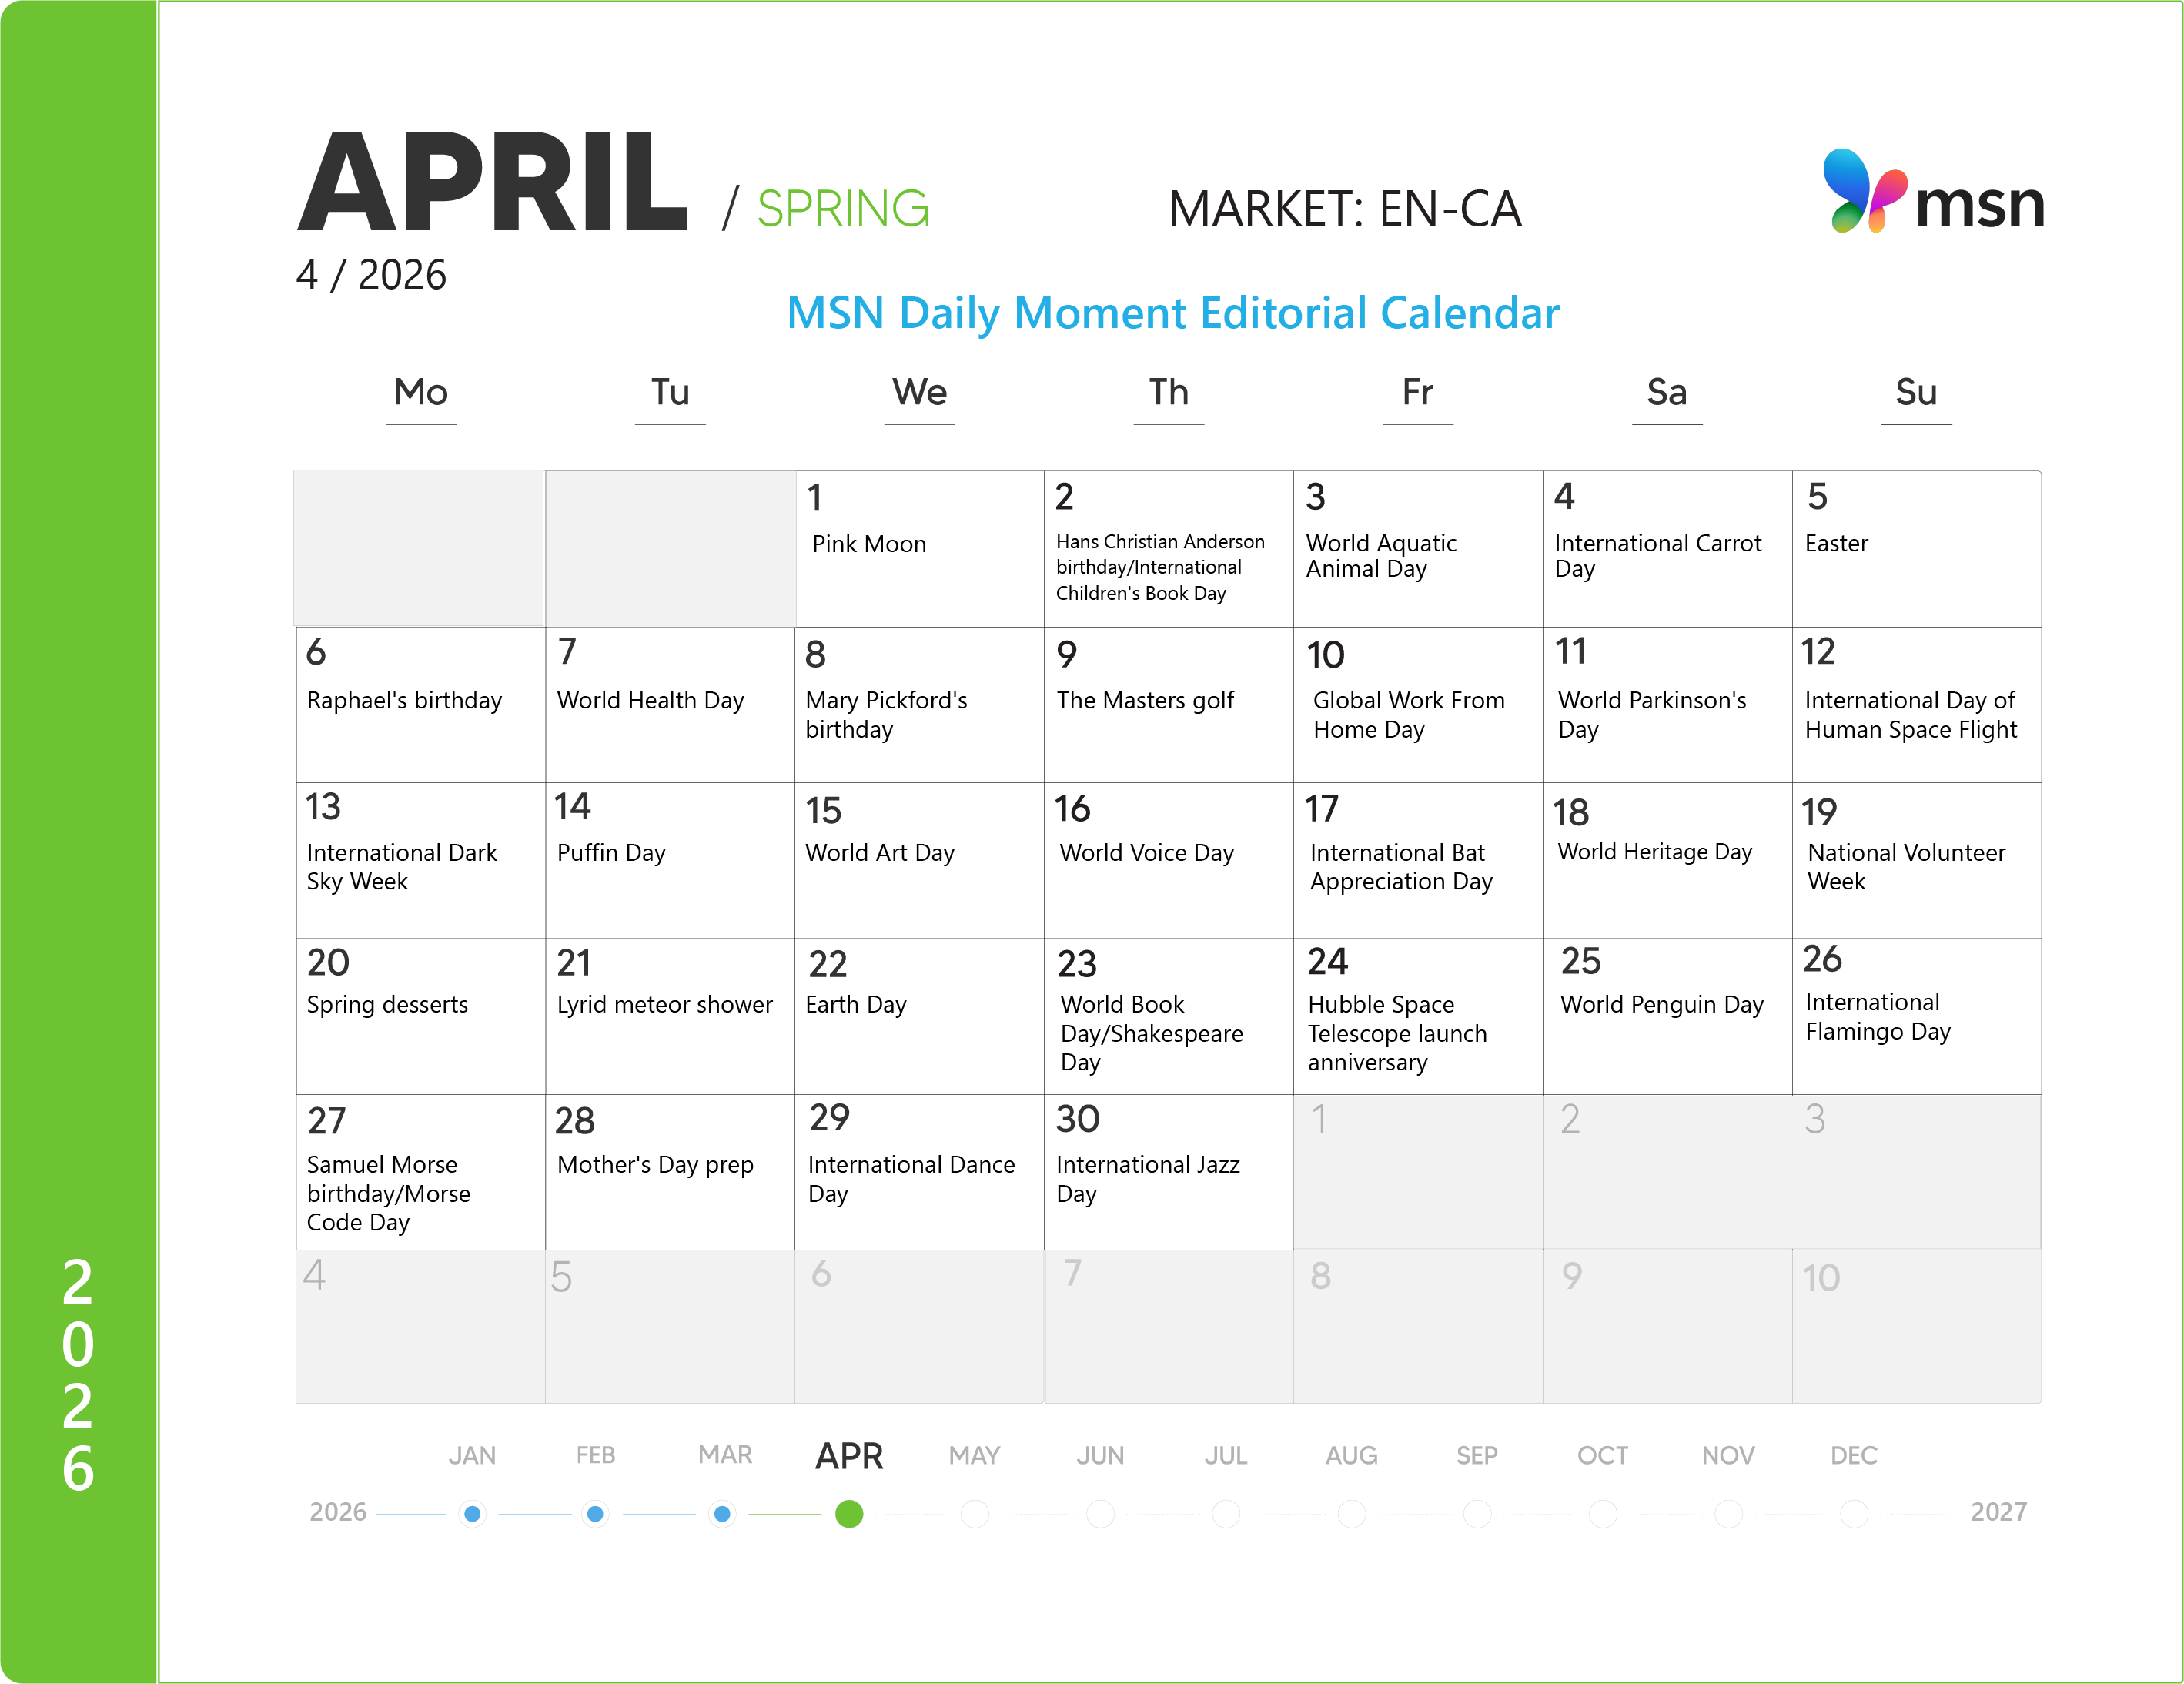This screenshot has height=1684, width=2184.
Task: Click the MSN Daily Moment Editorial Calendar title
Action: click(x=1172, y=313)
